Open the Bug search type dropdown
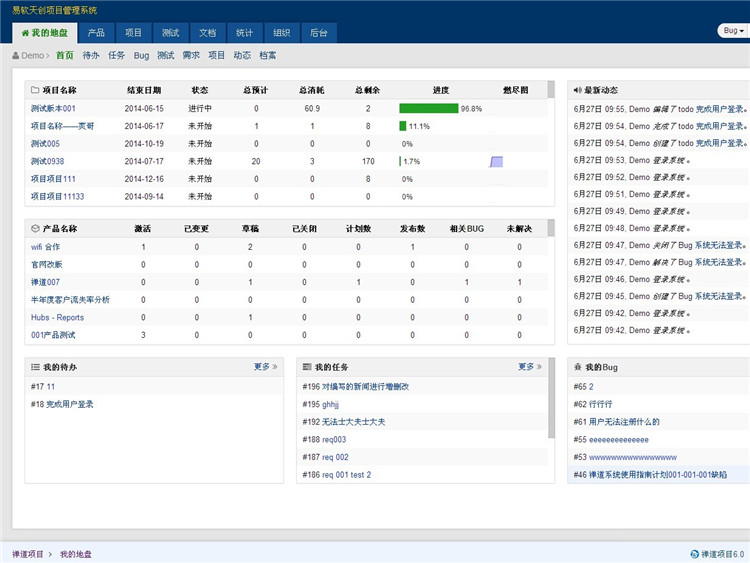The width and height of the screenshot is (750, 563). click(733, 31)
